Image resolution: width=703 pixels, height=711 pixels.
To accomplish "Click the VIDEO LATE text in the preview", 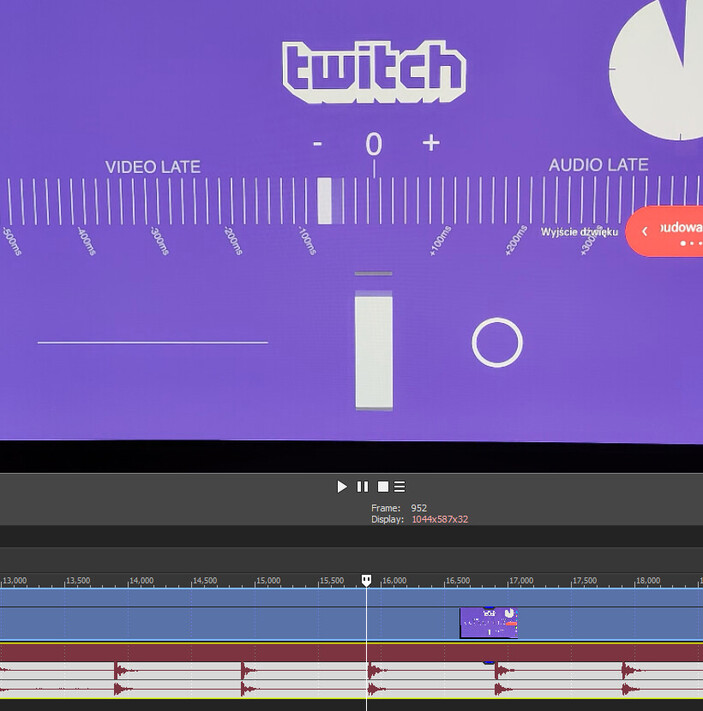I will (x=153, y=167).
